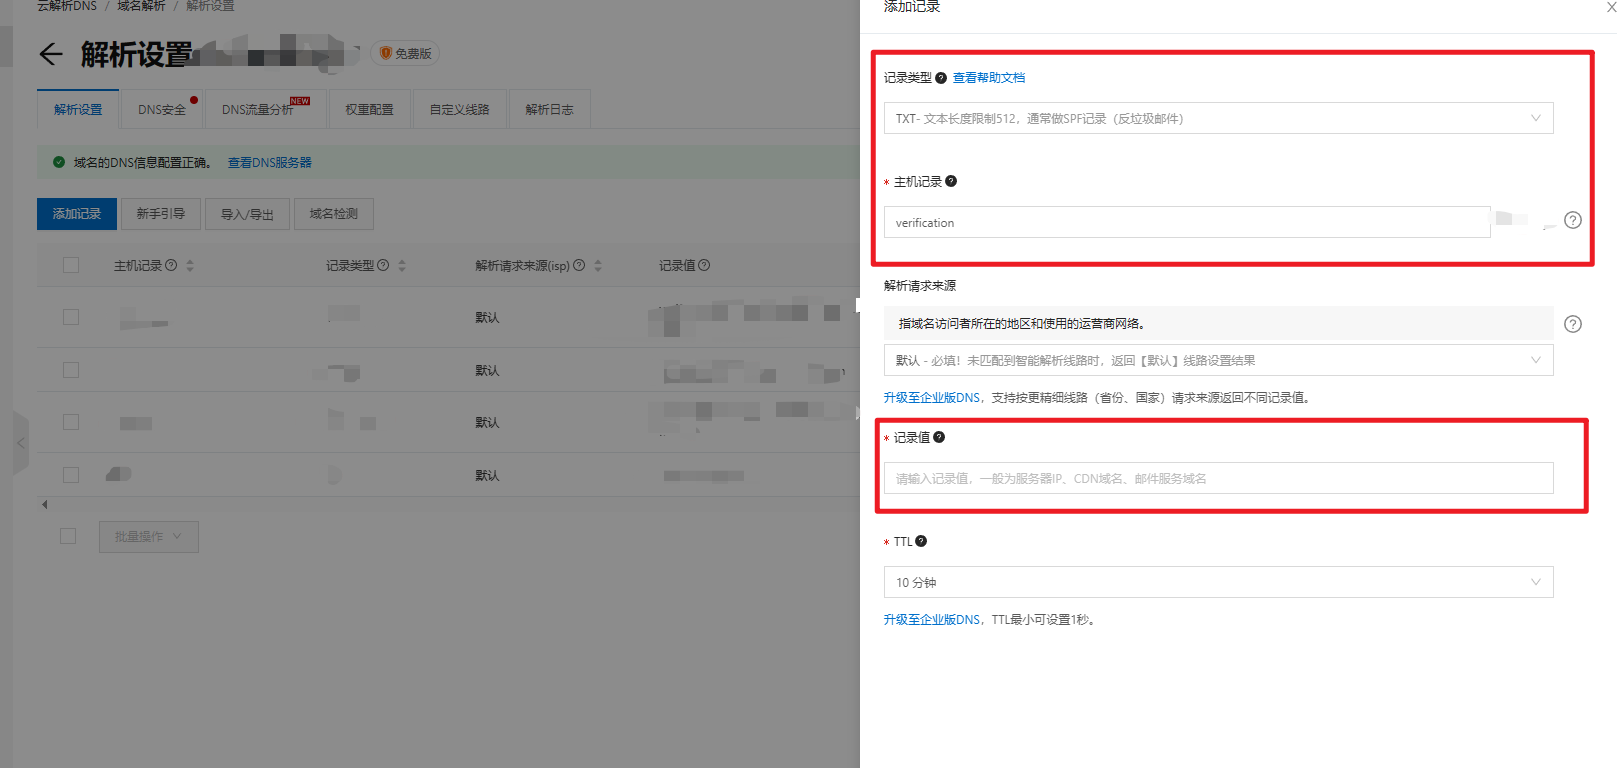Open the 批量操作 dropdown menu
The width and height of the screenshot is (1617, 768).
tap(148, 537)
